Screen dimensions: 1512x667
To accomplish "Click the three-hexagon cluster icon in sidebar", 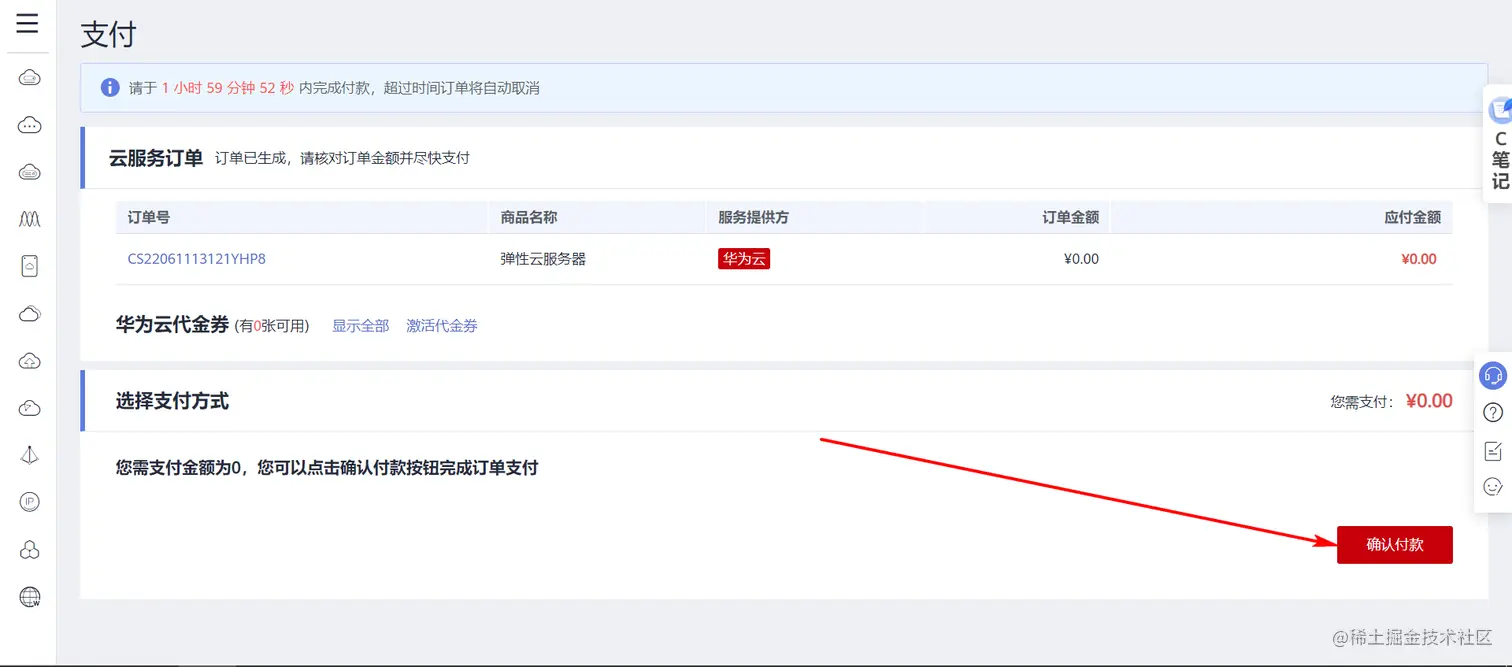I will click(30, 549).
